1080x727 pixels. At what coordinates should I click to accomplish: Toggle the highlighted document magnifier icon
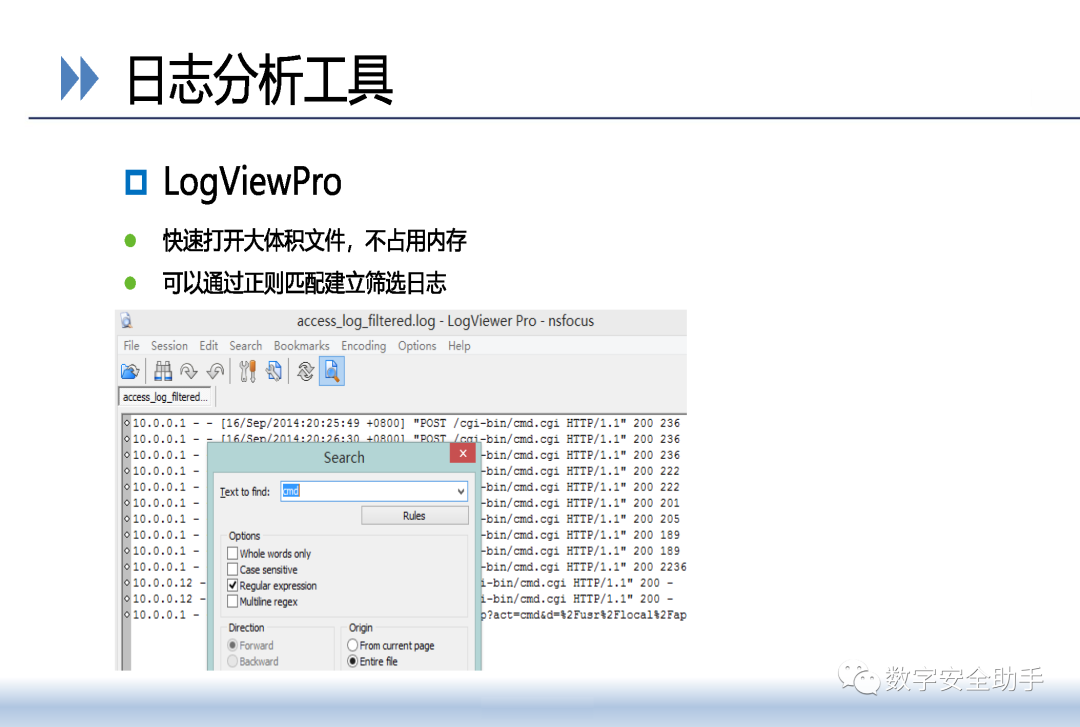click(332, 371)
